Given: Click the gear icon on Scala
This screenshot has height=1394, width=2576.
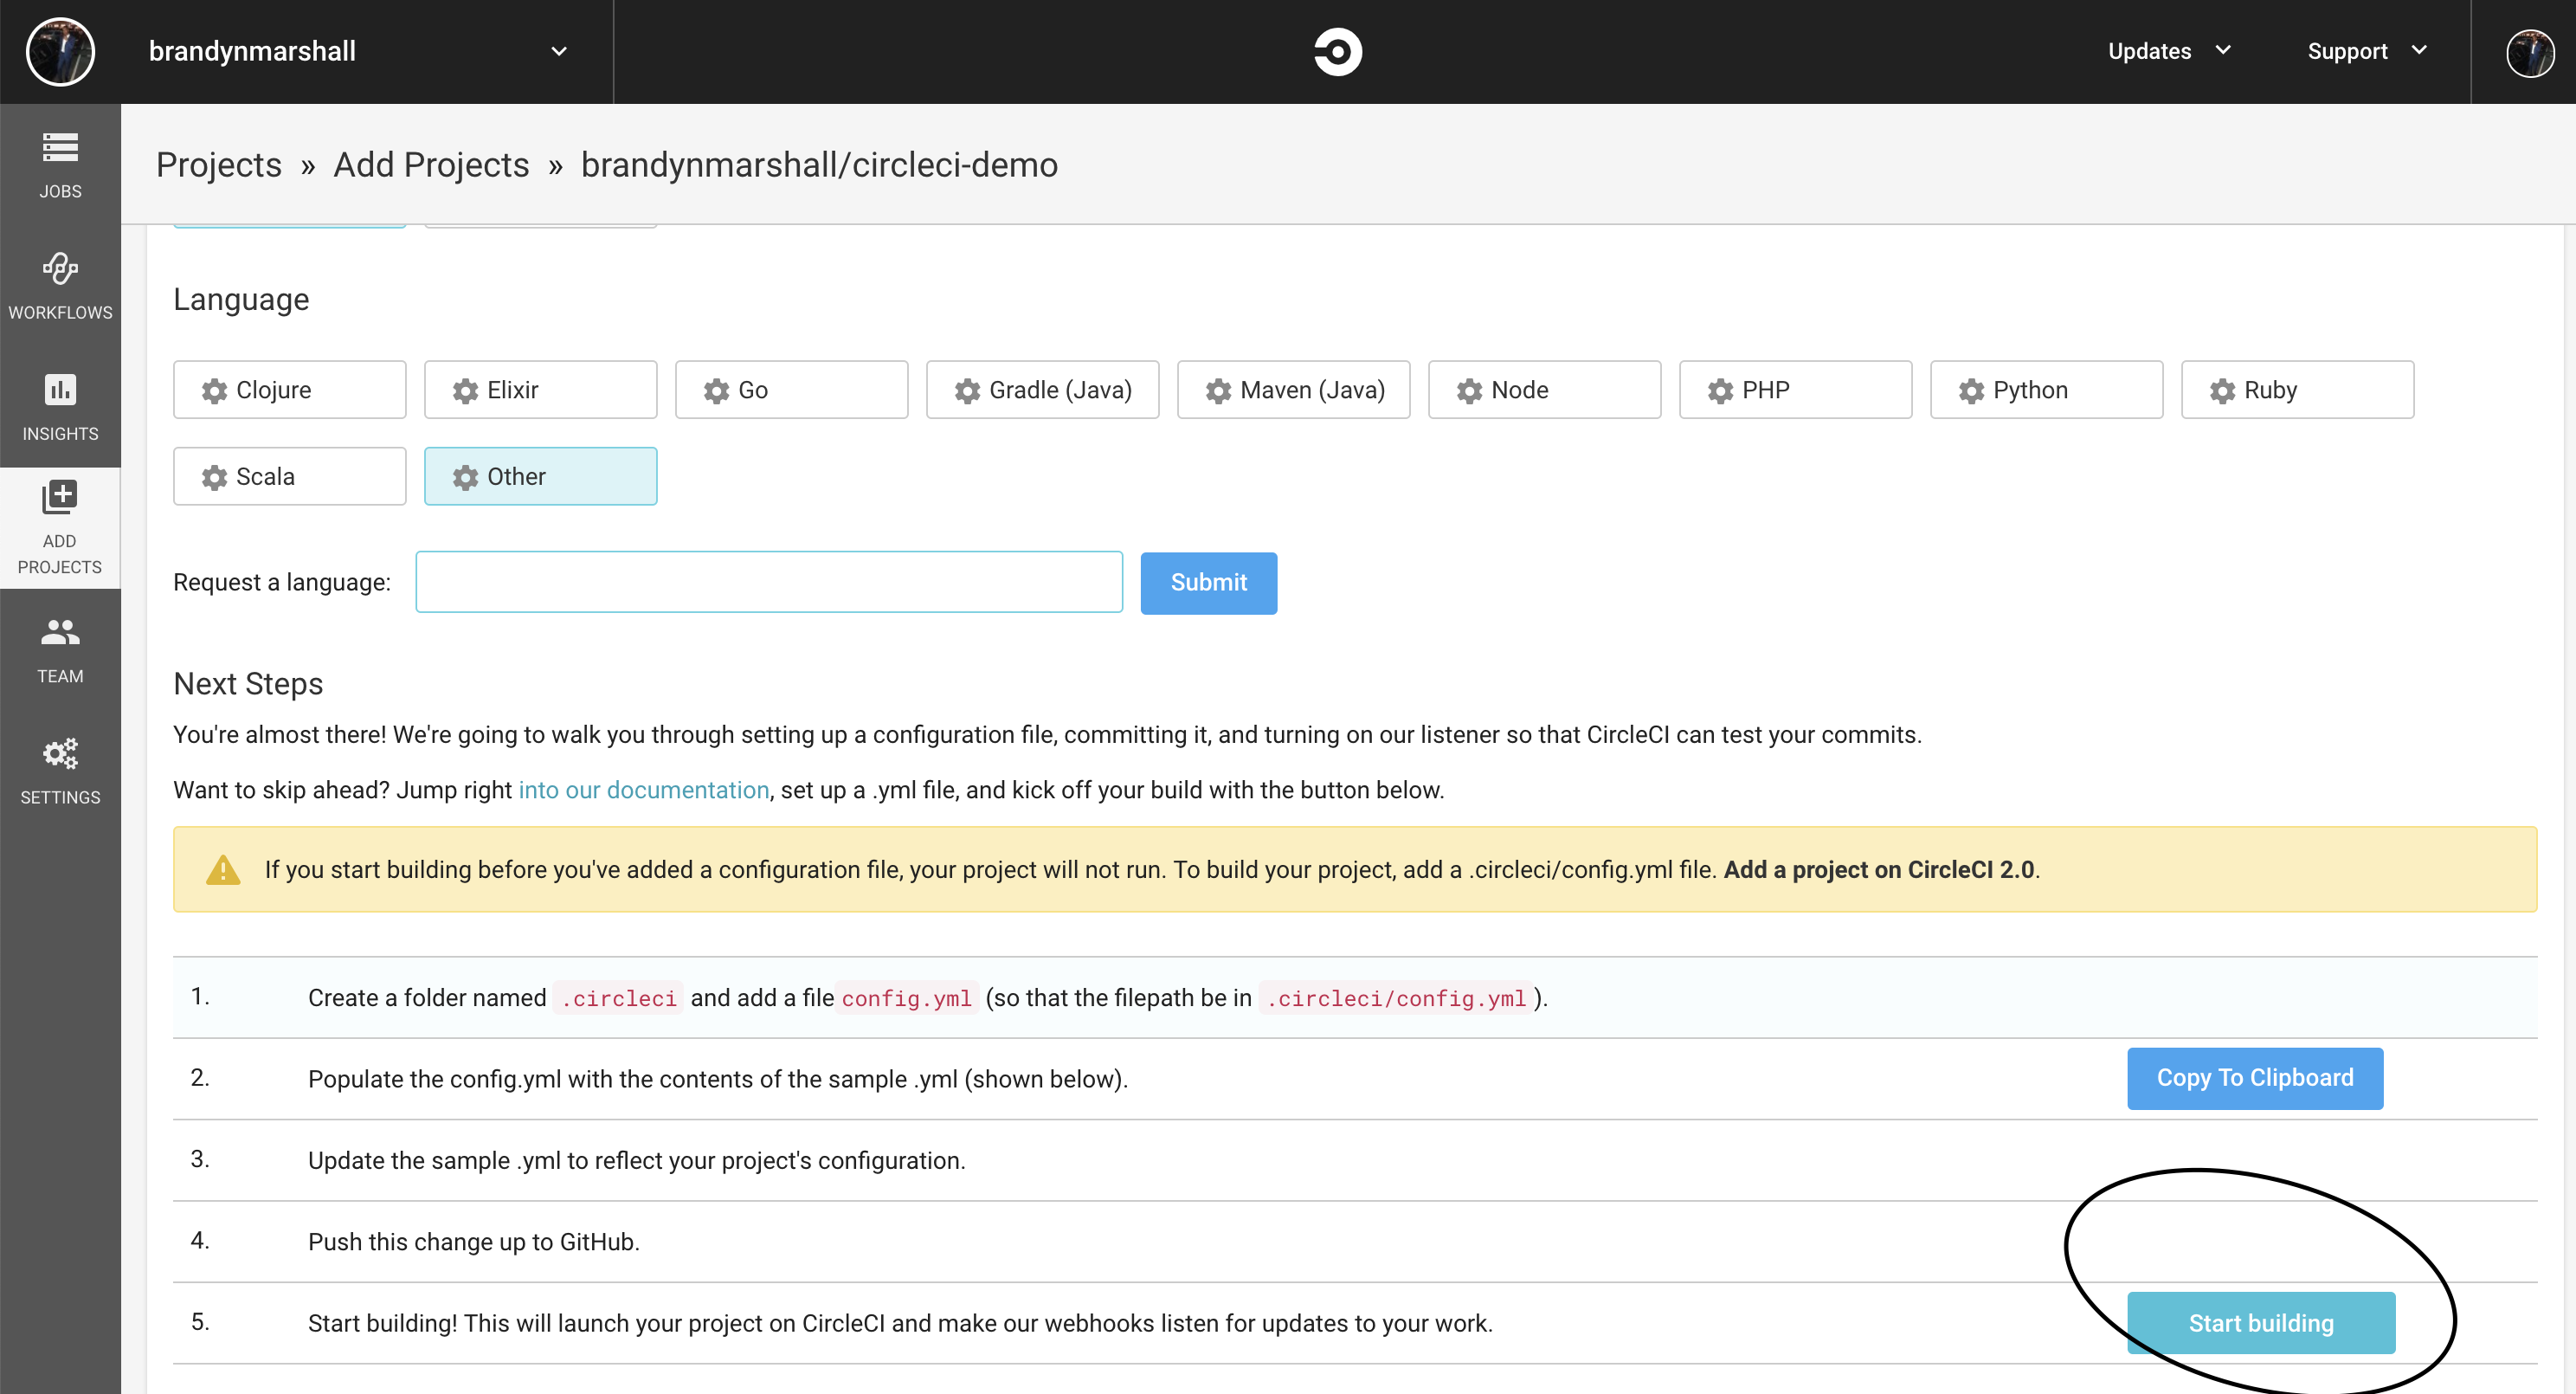Looking at the screenshot, I should (x=214, y=478).
